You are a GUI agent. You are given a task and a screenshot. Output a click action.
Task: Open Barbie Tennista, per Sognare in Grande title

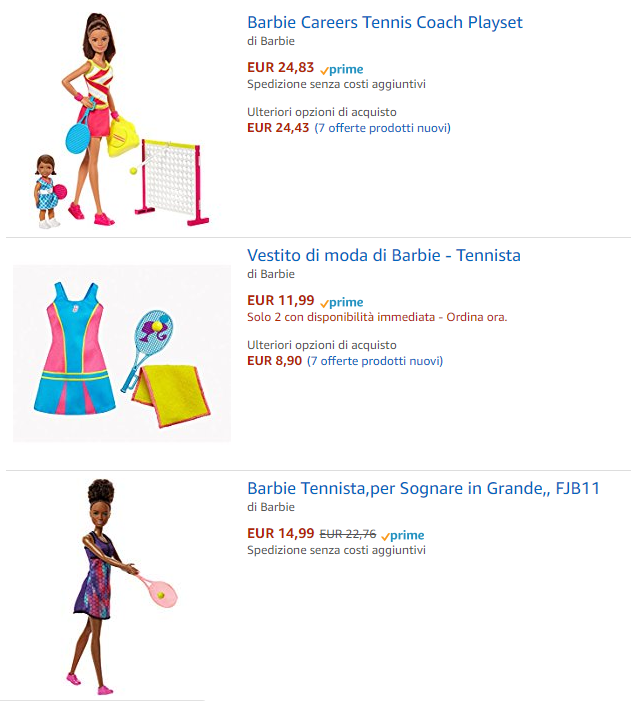[423, 488]
